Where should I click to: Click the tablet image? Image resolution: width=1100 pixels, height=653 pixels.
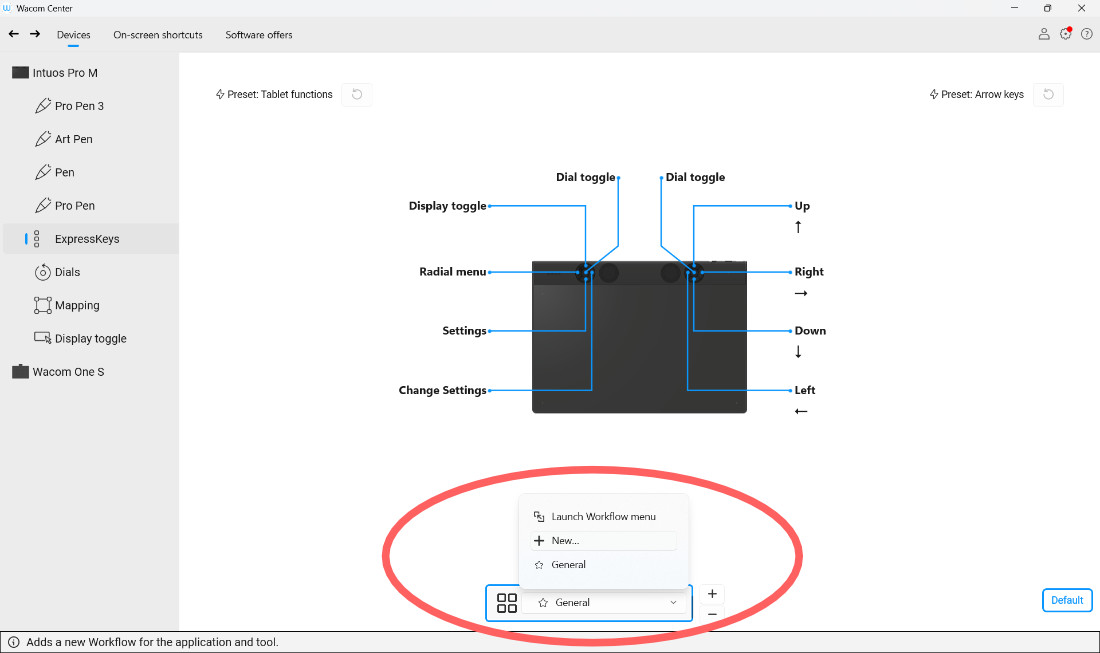[639, 337]
